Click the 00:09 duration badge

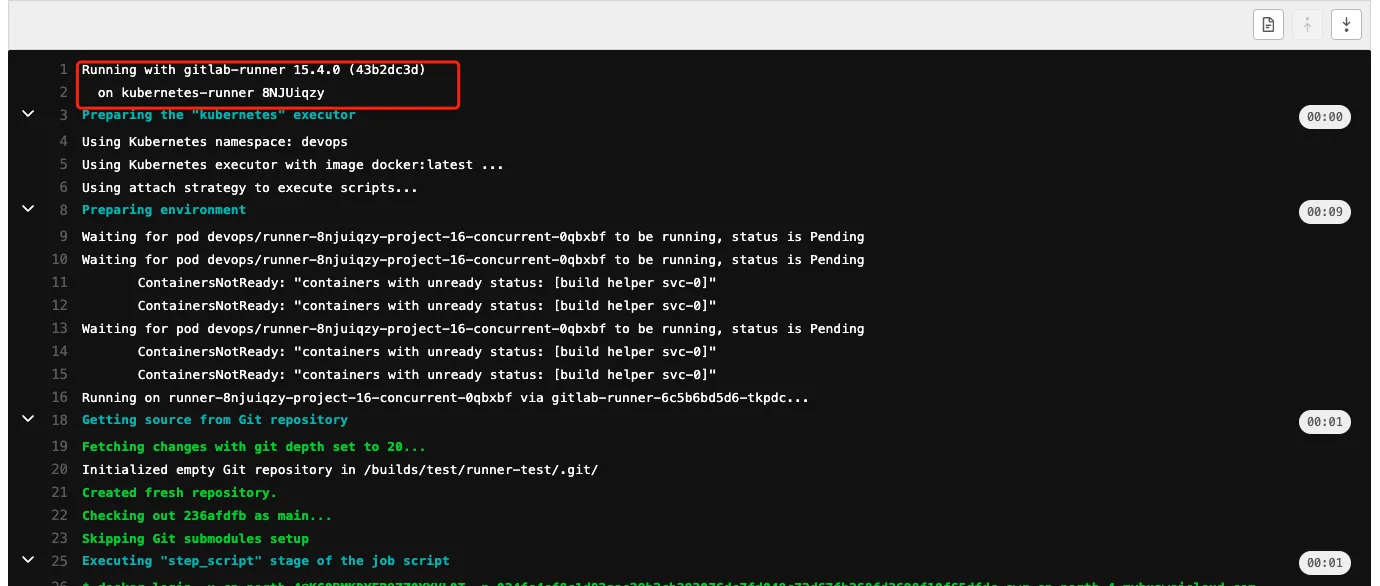[x=1325, y=212]
